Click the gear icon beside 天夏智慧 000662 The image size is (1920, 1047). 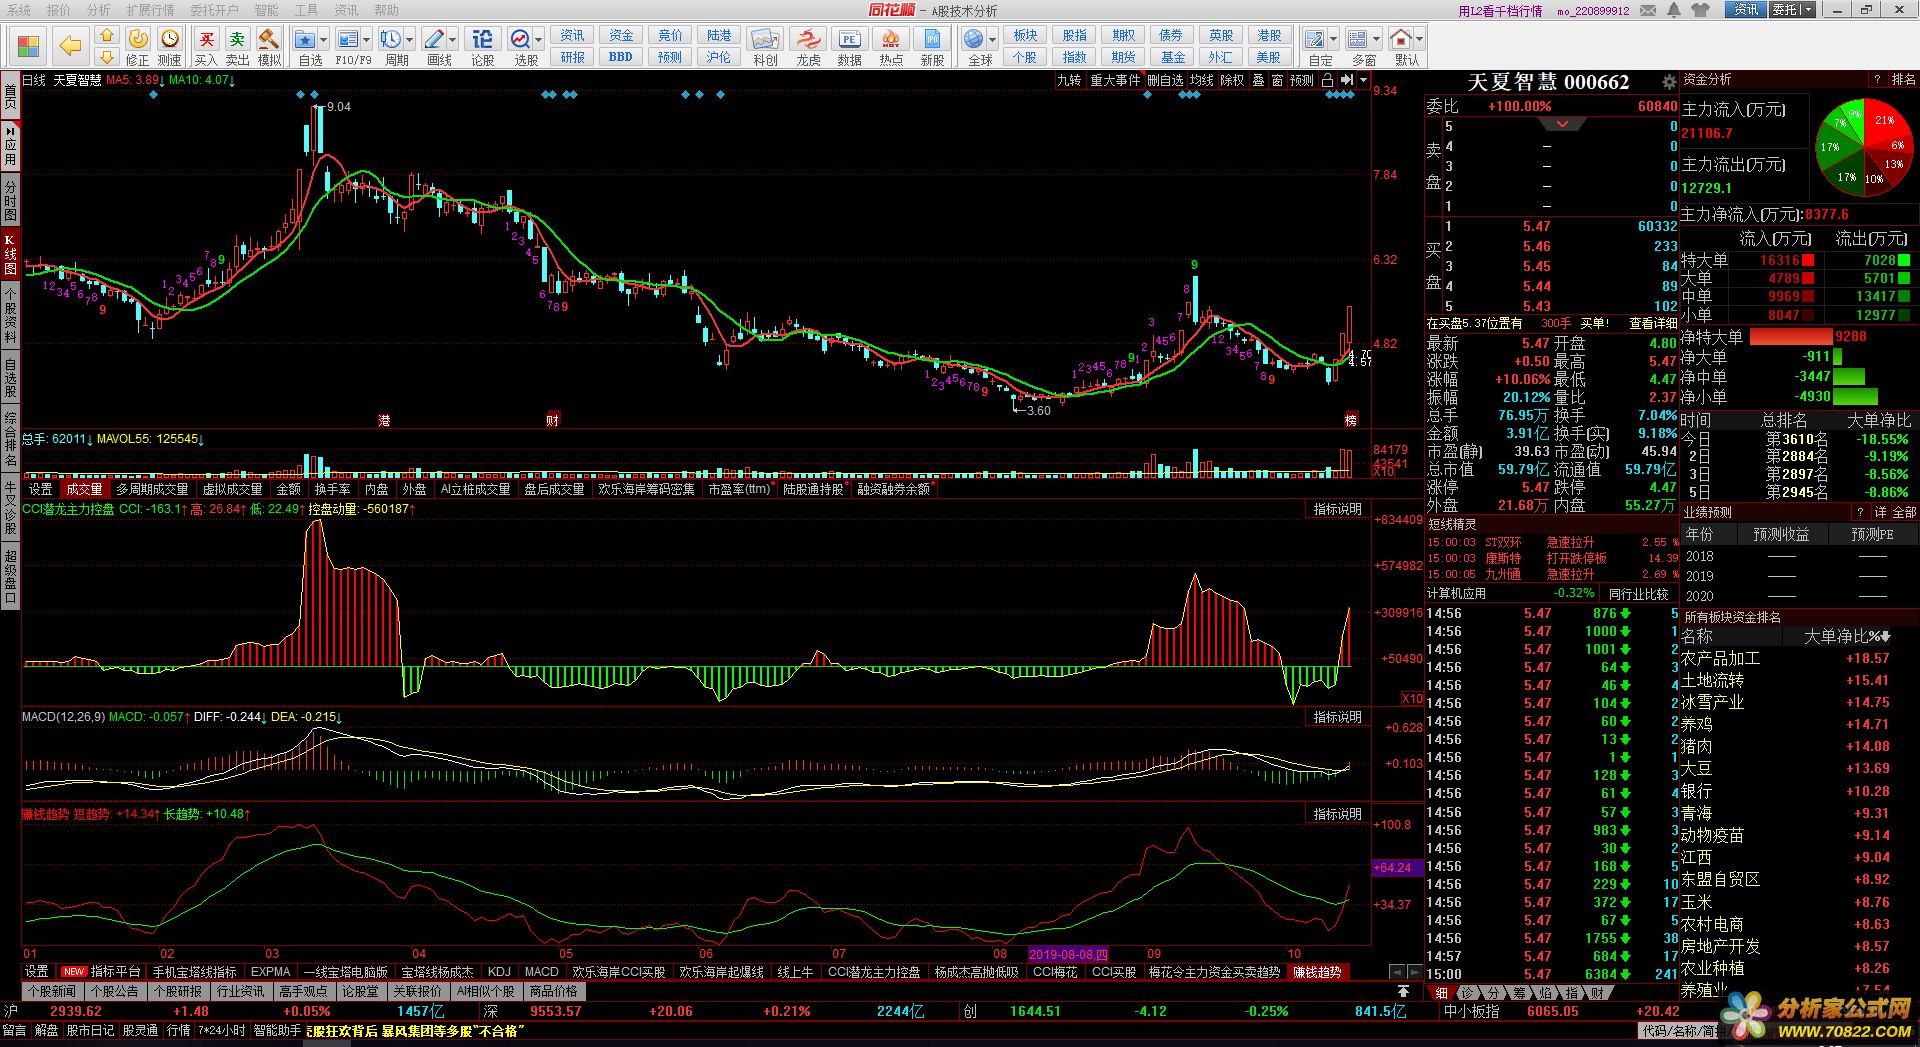(1669, 82)
